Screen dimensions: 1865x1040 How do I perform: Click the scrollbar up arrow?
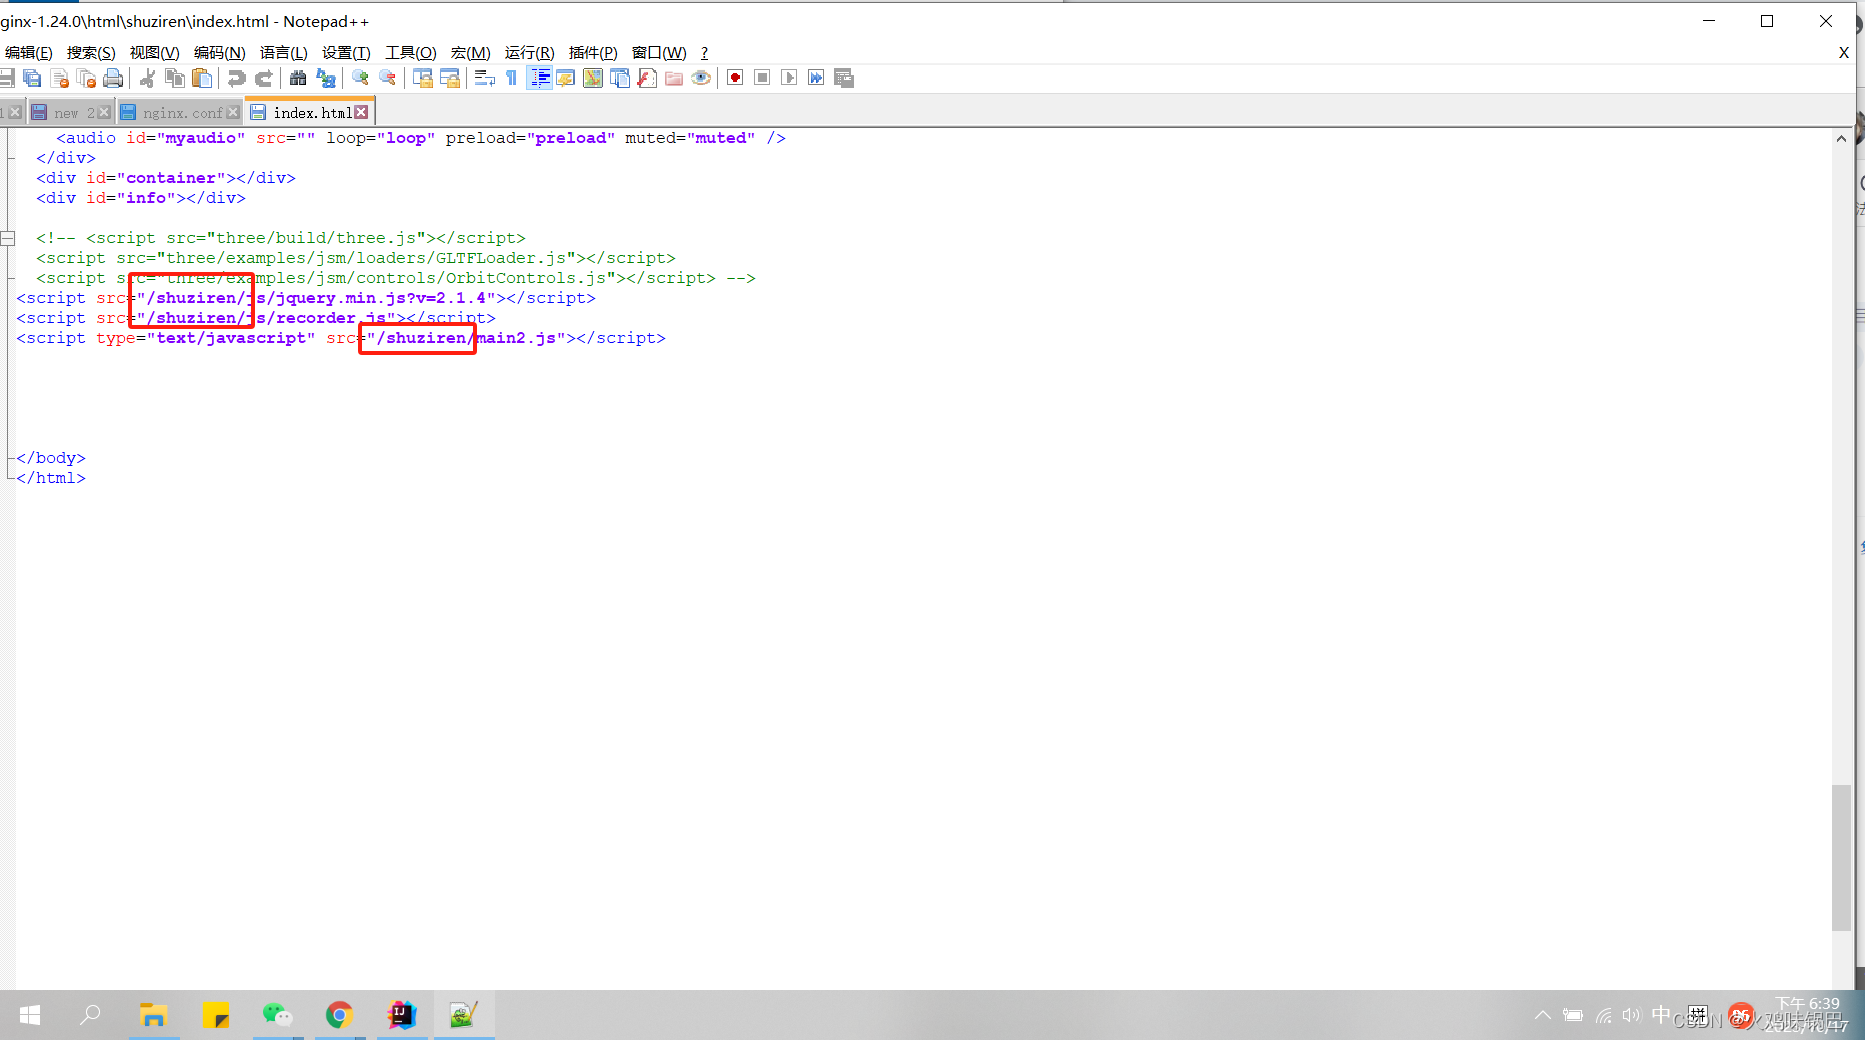pyautogui.click(x=1841, y=139)
